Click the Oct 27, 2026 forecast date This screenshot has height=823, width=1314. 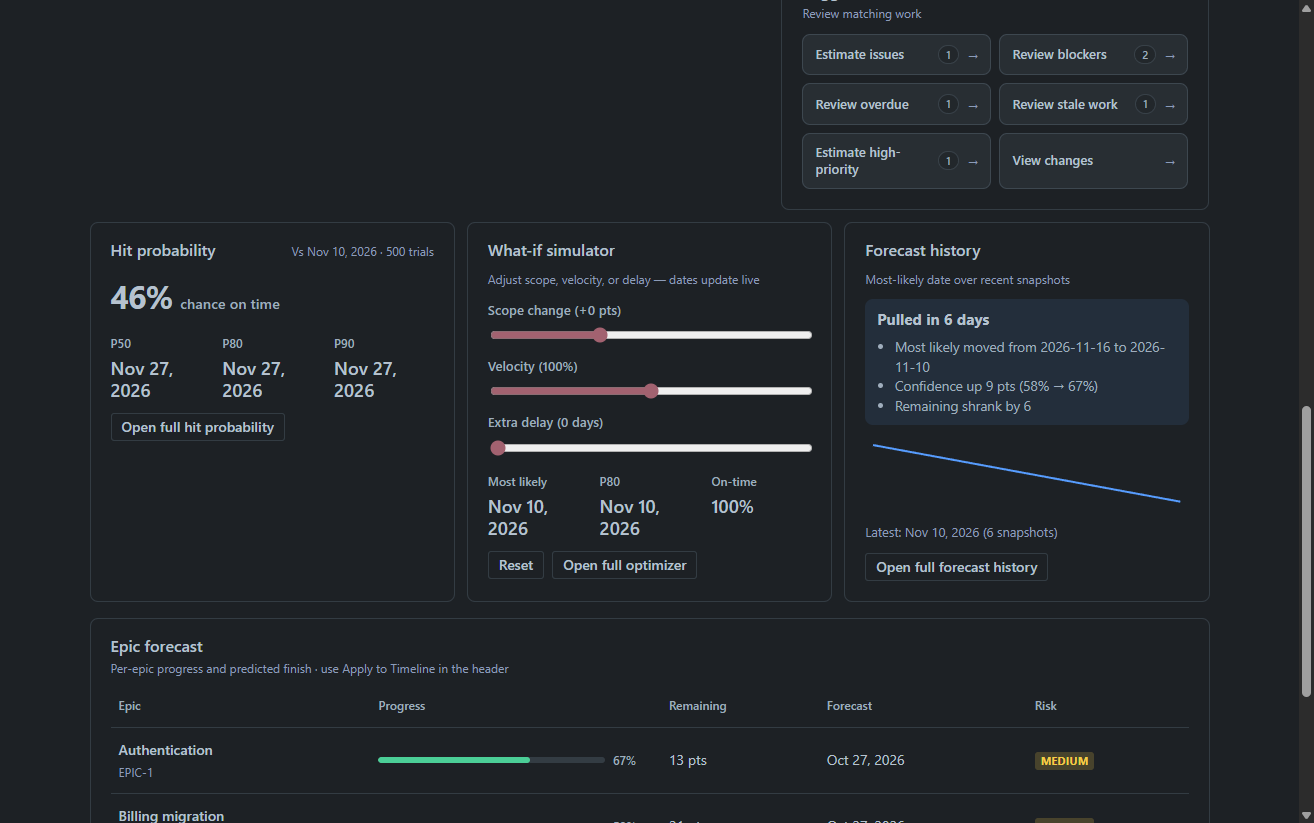(x=866, y=760)
